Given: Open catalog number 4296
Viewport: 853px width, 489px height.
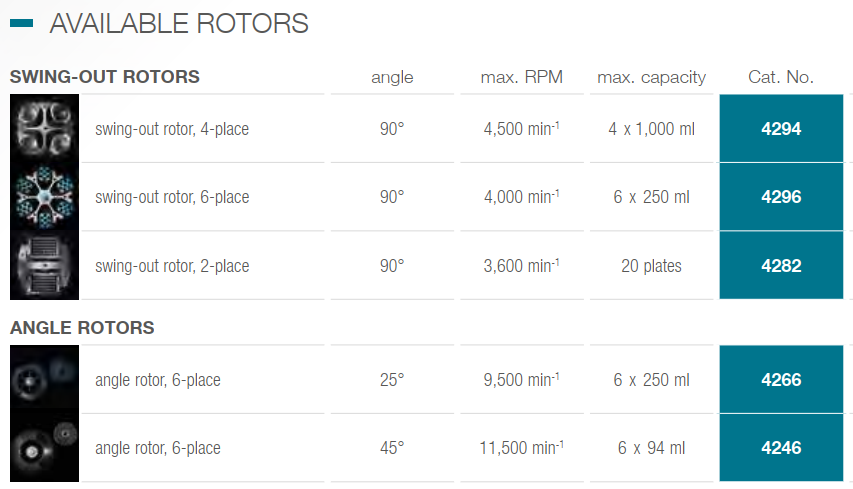Looking at the screenshot, I should tap(781, 197).
